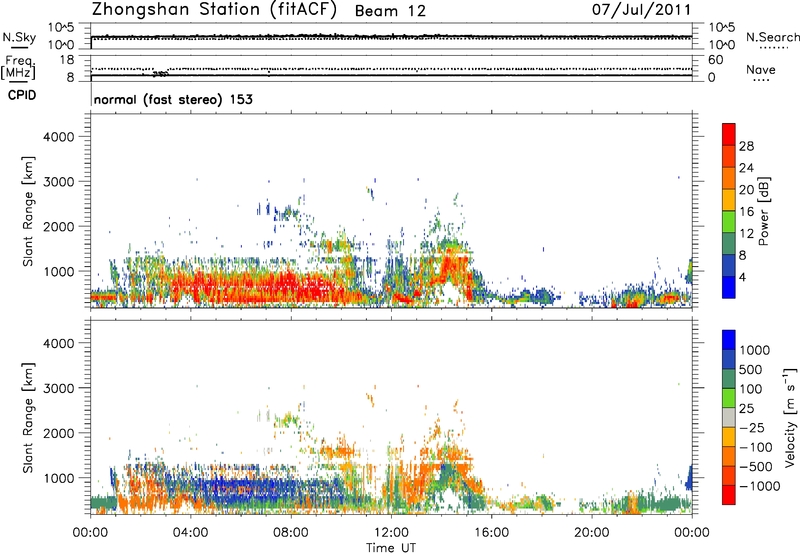Click Slant Range [km] label of velocity panel
Screen dimensions: 800x554
coord(28,418)
